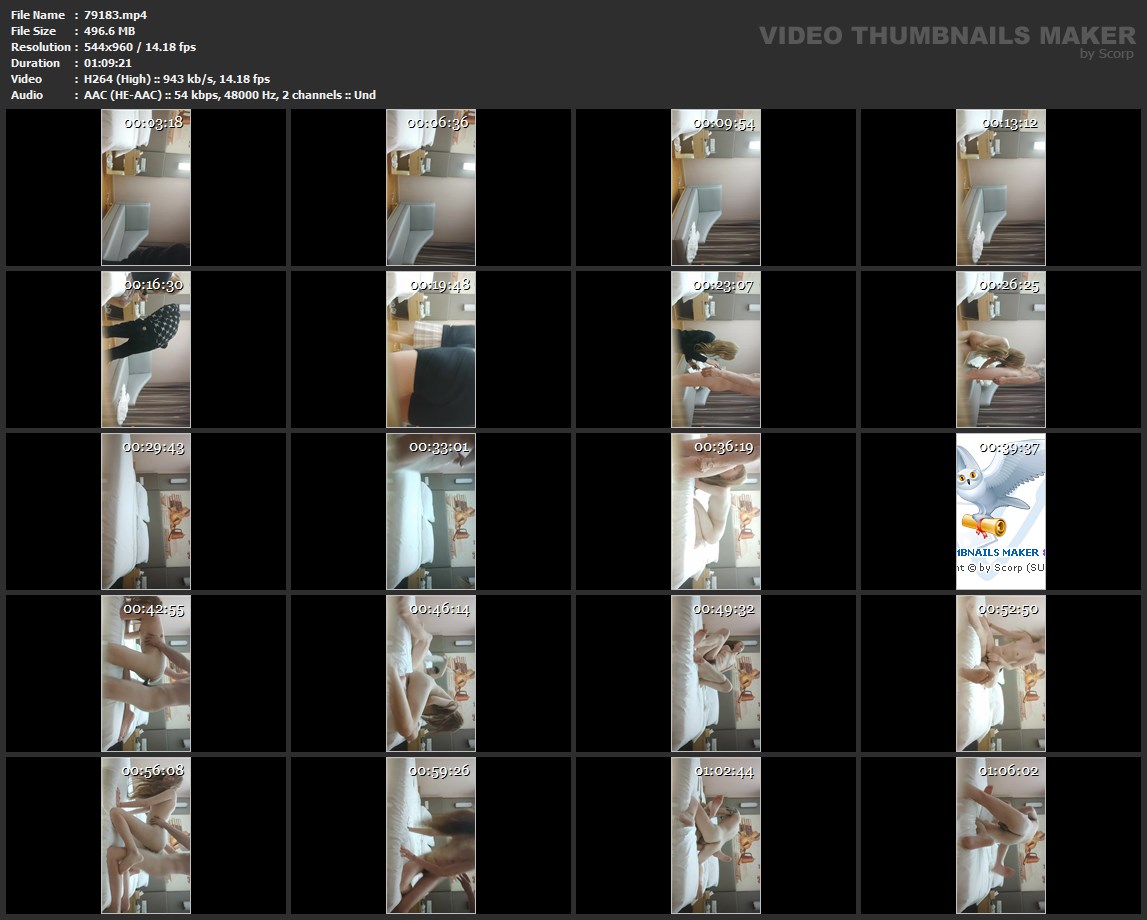
Task: Click the thumbnail timestamped 00:03:18
Action: pyautogui.click(x=146, y=188)
